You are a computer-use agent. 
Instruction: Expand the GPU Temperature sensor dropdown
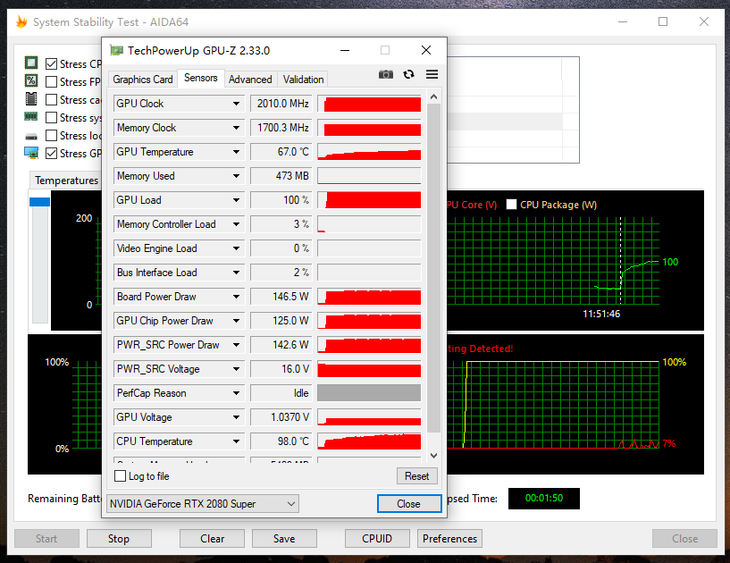237,152
